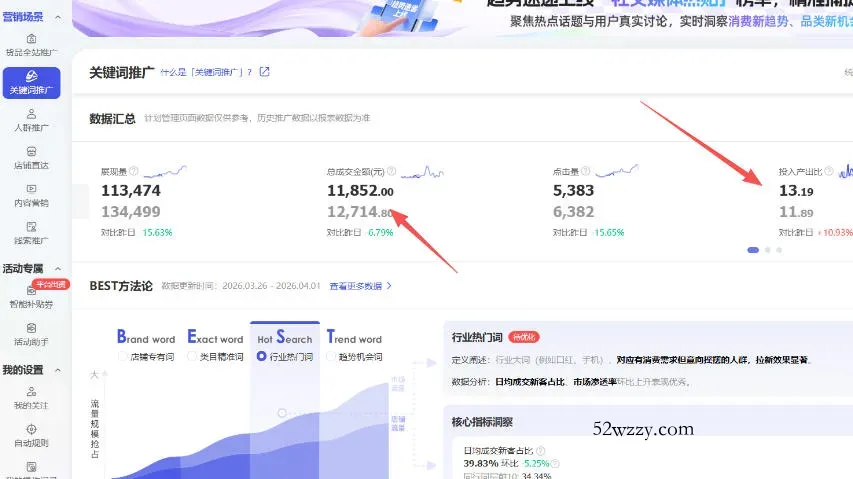The image size is (853, 479).
Task: Click the 15.65% comparison under 点击量
Action: 609,233
